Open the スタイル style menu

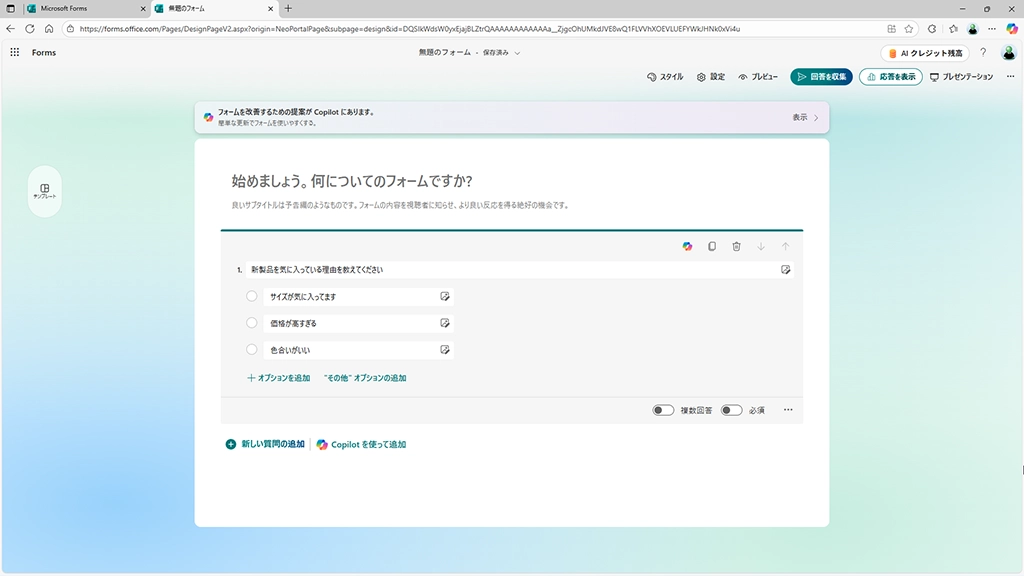coord(665,77)
